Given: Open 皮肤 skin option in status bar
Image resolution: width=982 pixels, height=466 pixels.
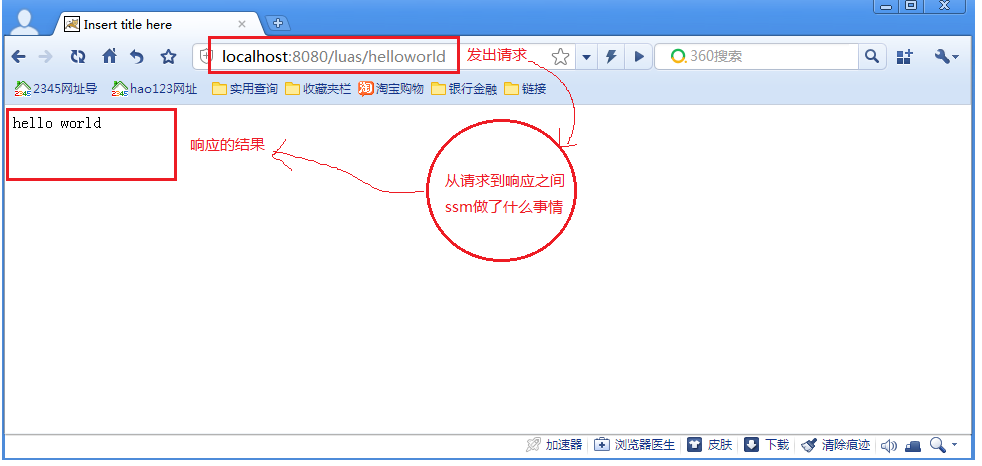Looking at the screenshot, I should pos(710,445).
